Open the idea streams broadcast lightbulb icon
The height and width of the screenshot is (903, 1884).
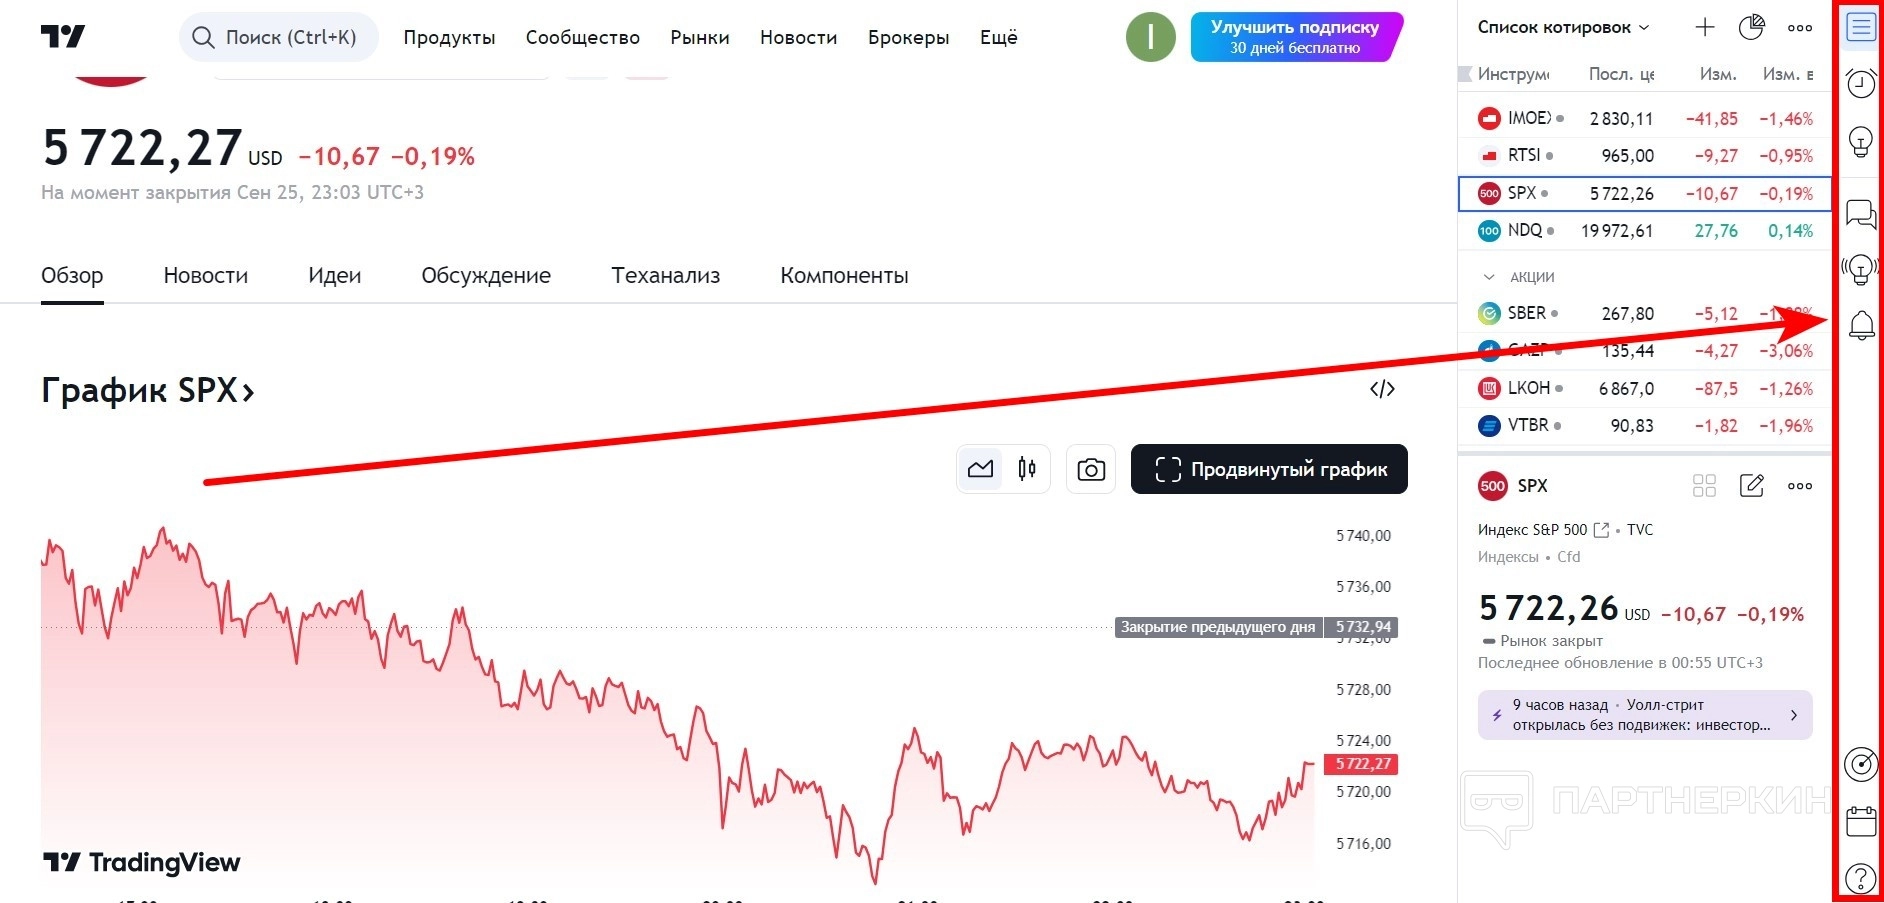(x=1860, y=269)
